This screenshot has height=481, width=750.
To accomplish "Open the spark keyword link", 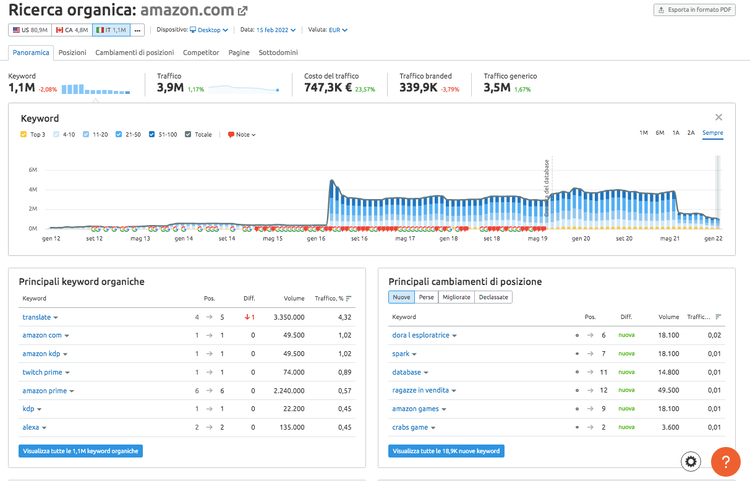I will click(401, 354).
